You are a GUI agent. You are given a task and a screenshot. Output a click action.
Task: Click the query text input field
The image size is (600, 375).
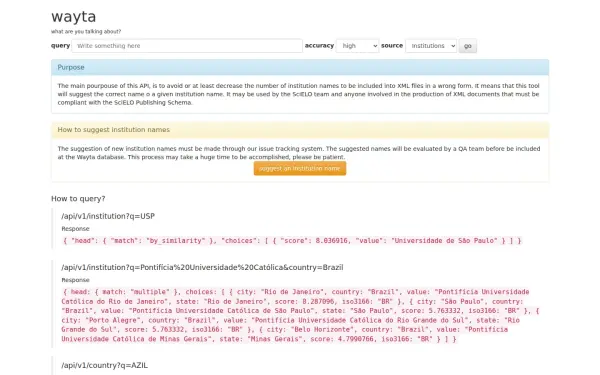pyautogui.click(x=187, y=46)
